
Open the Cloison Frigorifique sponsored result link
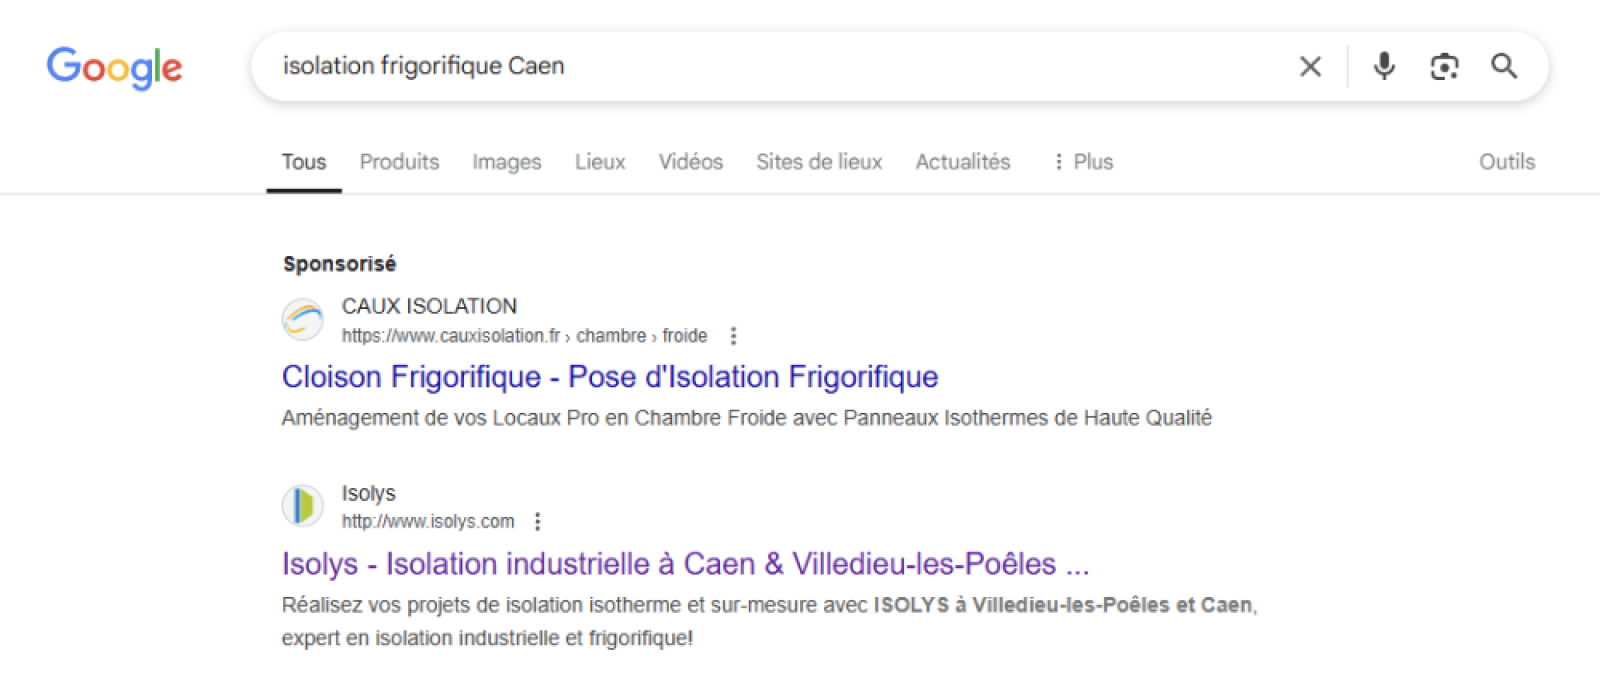(x=610, y=377)
